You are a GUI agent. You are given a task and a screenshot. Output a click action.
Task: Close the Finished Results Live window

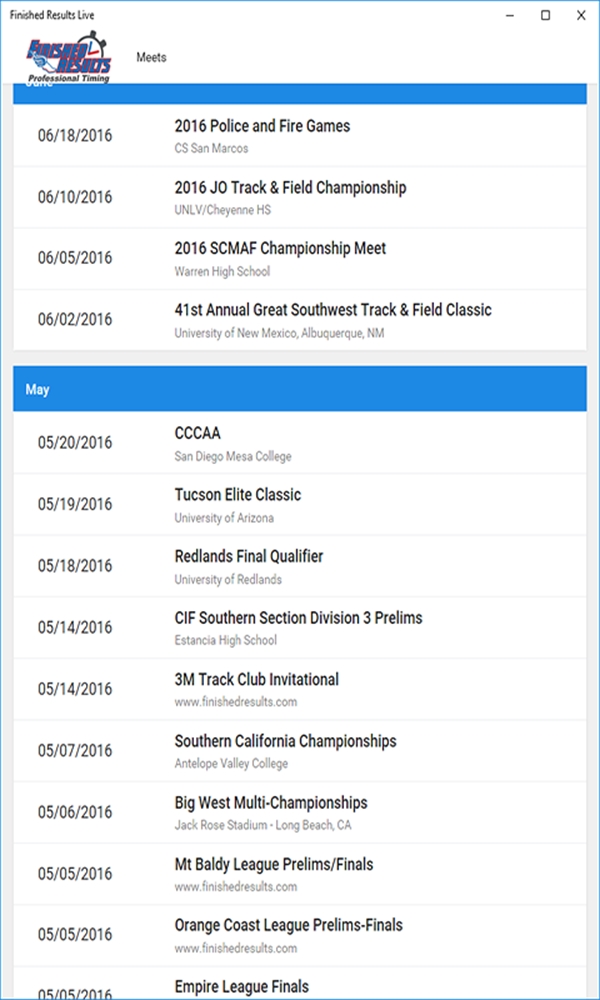tap(580, 15)
